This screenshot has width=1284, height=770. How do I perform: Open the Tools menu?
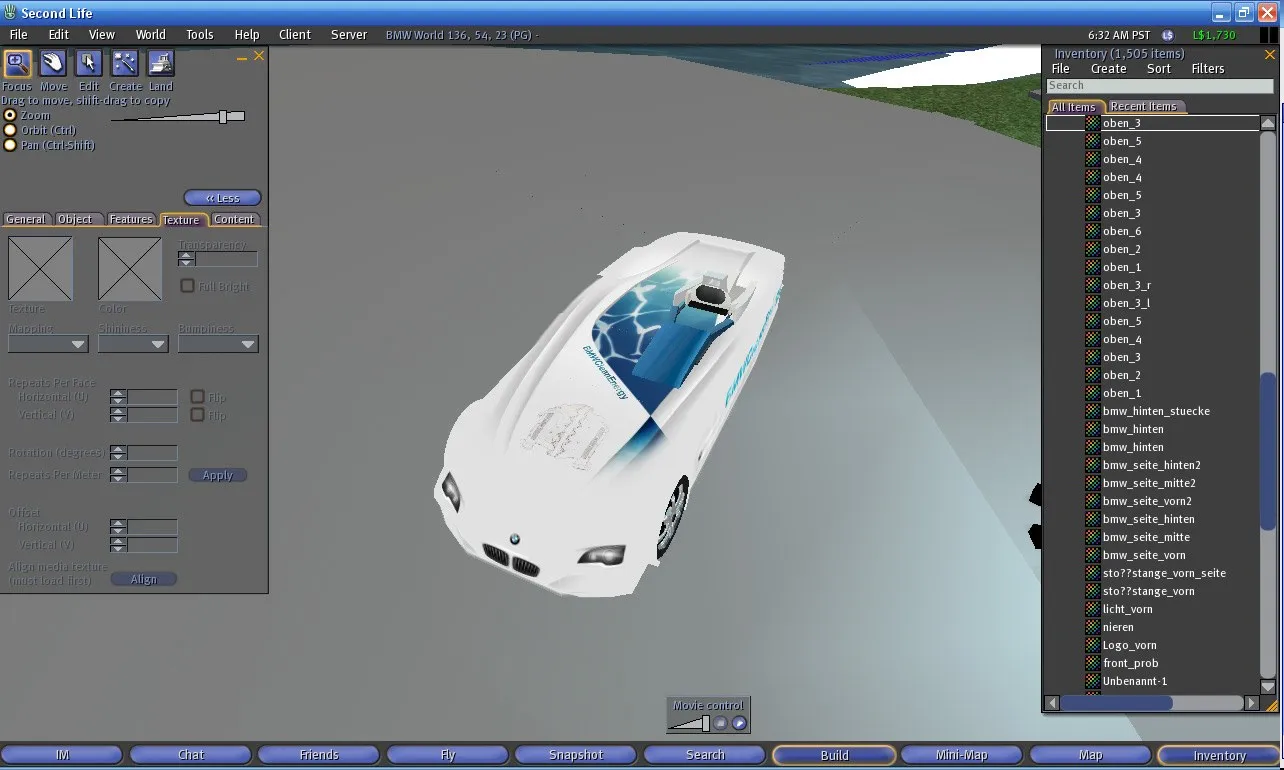coord(199,34)
